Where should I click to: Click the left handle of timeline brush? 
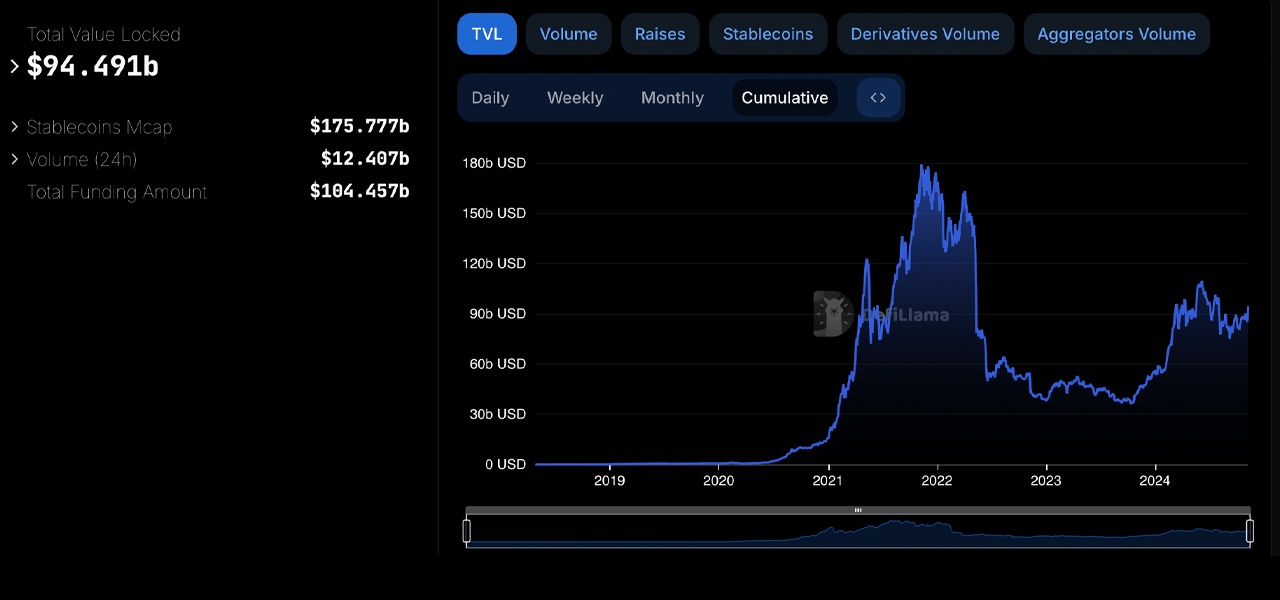[x=466, y=528]
